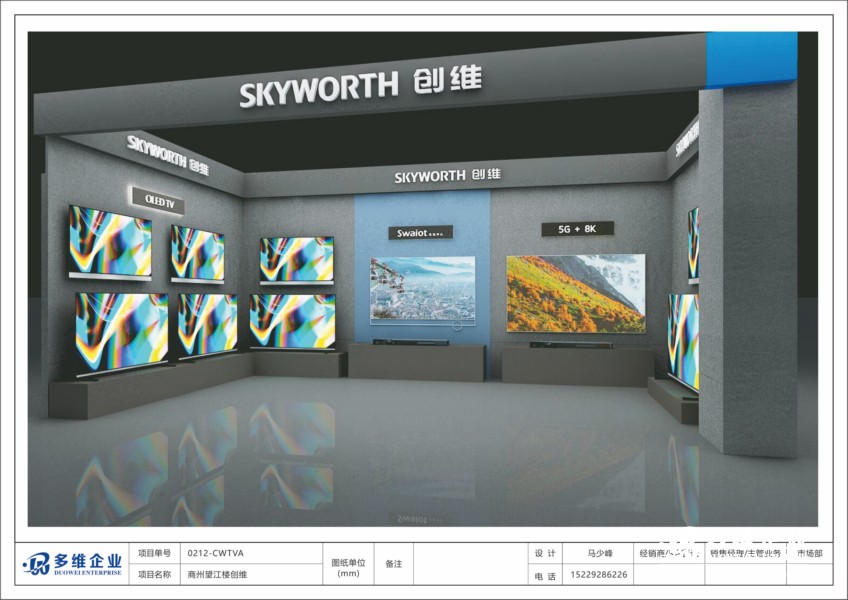The width and height of the screenshot is (848, 600).
Task: Click the soundbar beneath the 5G + 8K TV
Action: 571,345
